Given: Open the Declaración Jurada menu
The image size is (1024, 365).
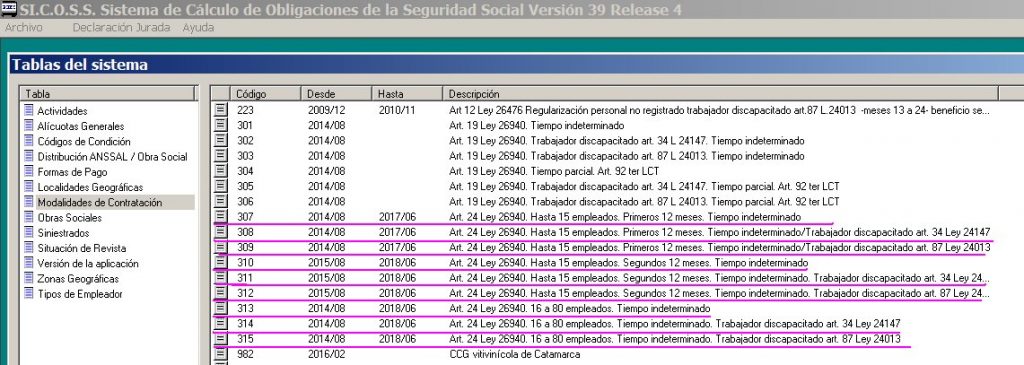Looking at the screenshot, I should pos(121,27).
